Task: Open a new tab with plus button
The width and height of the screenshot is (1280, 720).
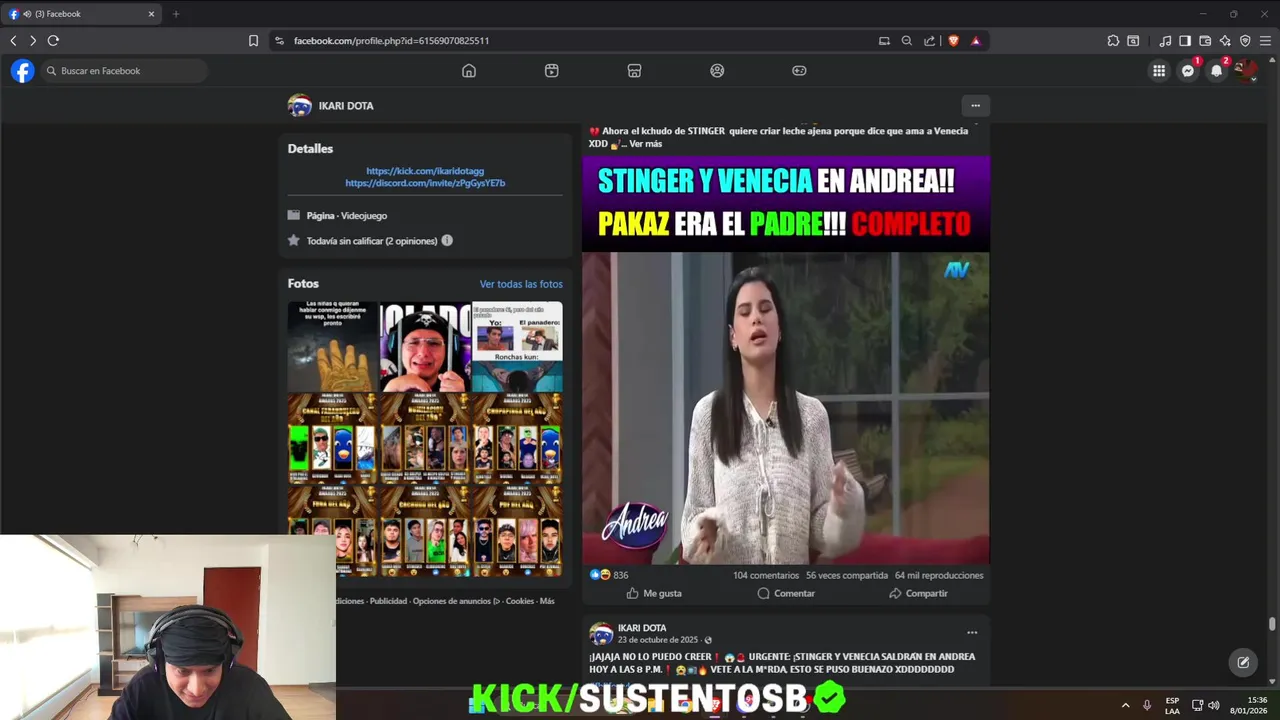Action: coord(176,14)
